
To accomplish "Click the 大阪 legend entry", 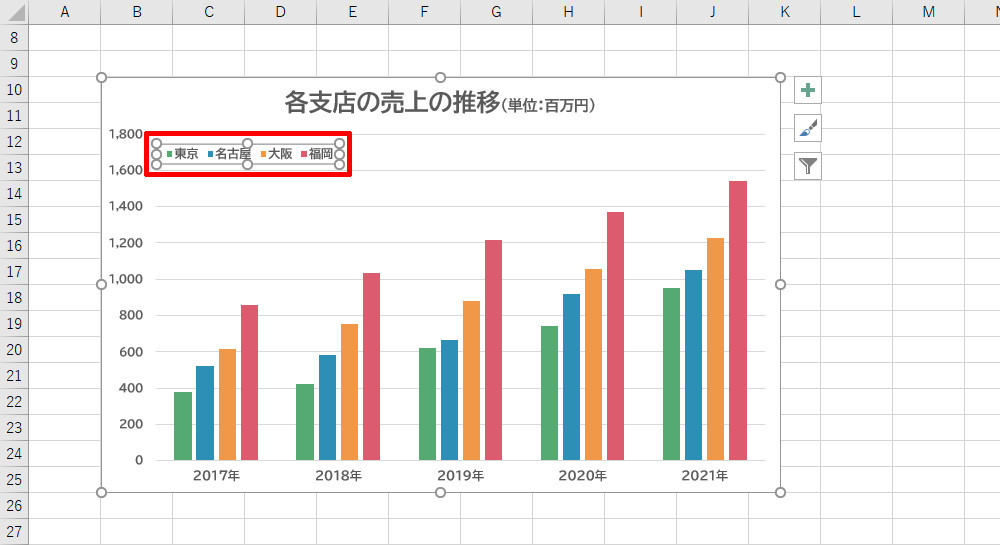I will 276,154.
